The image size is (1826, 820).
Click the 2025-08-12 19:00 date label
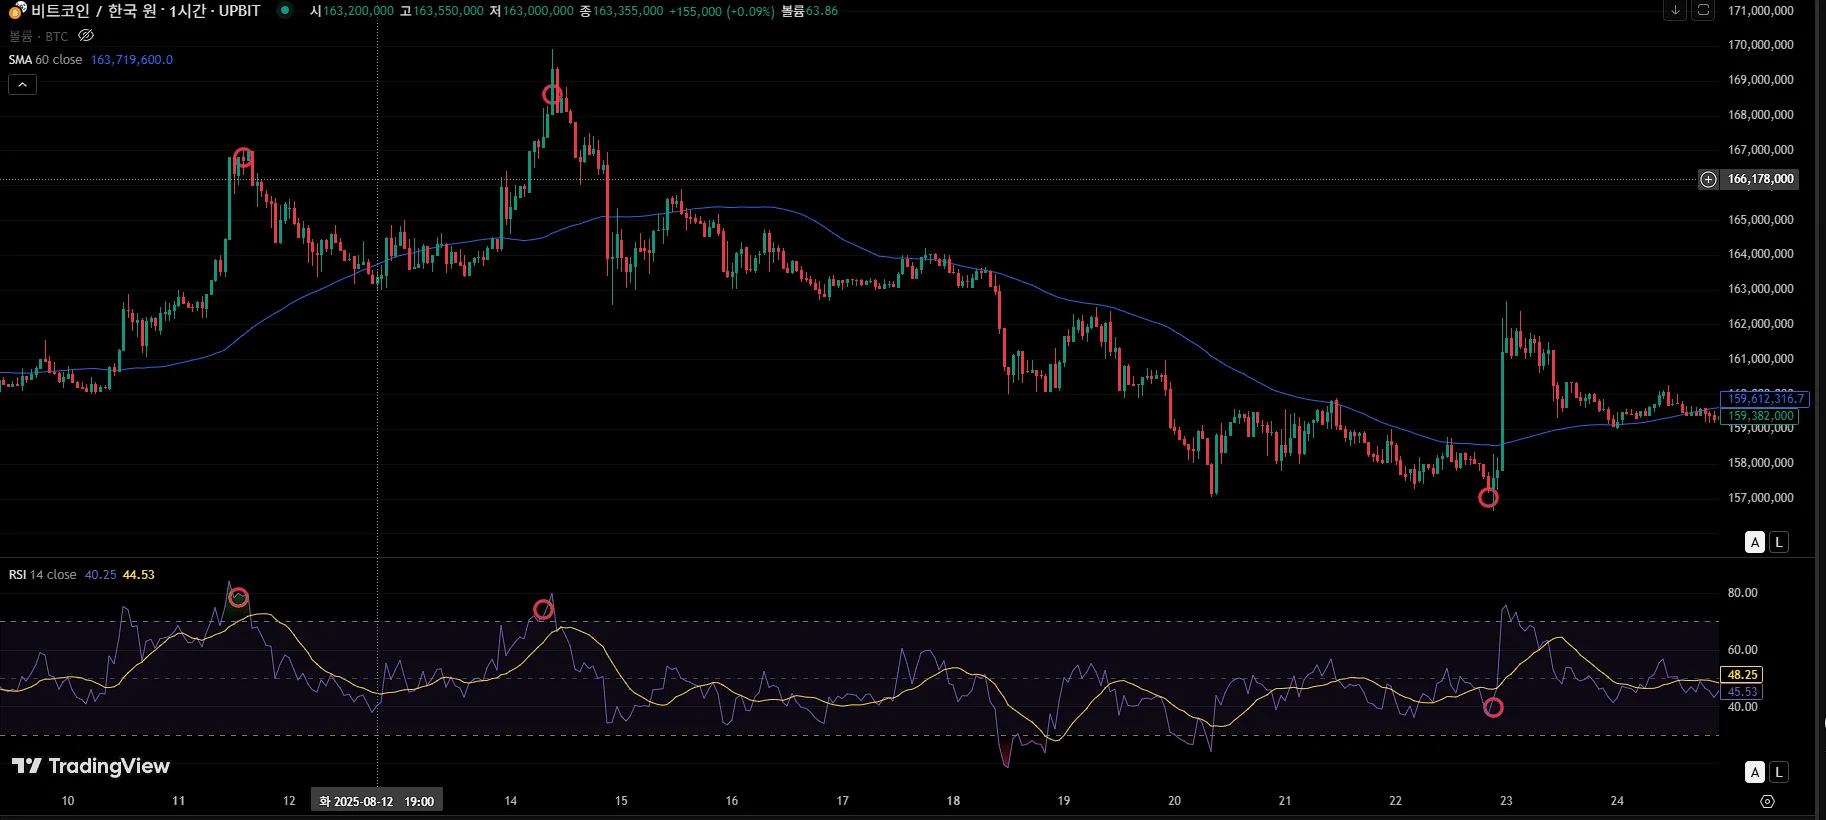point(377,801)
